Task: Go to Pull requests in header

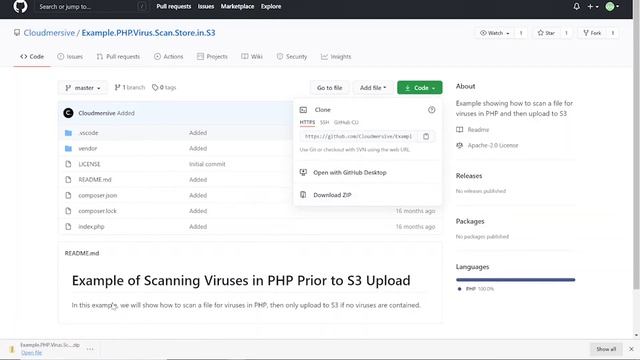Action: tap(173, 7)
